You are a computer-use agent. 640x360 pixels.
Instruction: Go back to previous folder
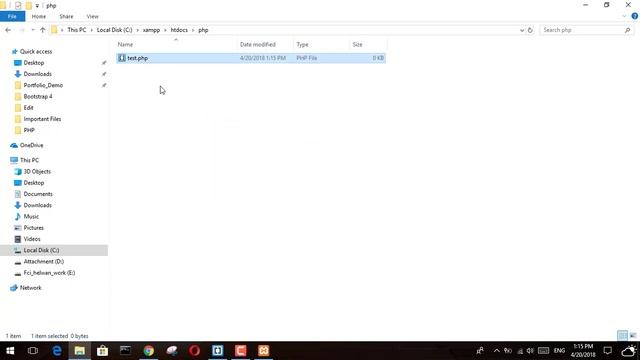(x=8, y=30)
